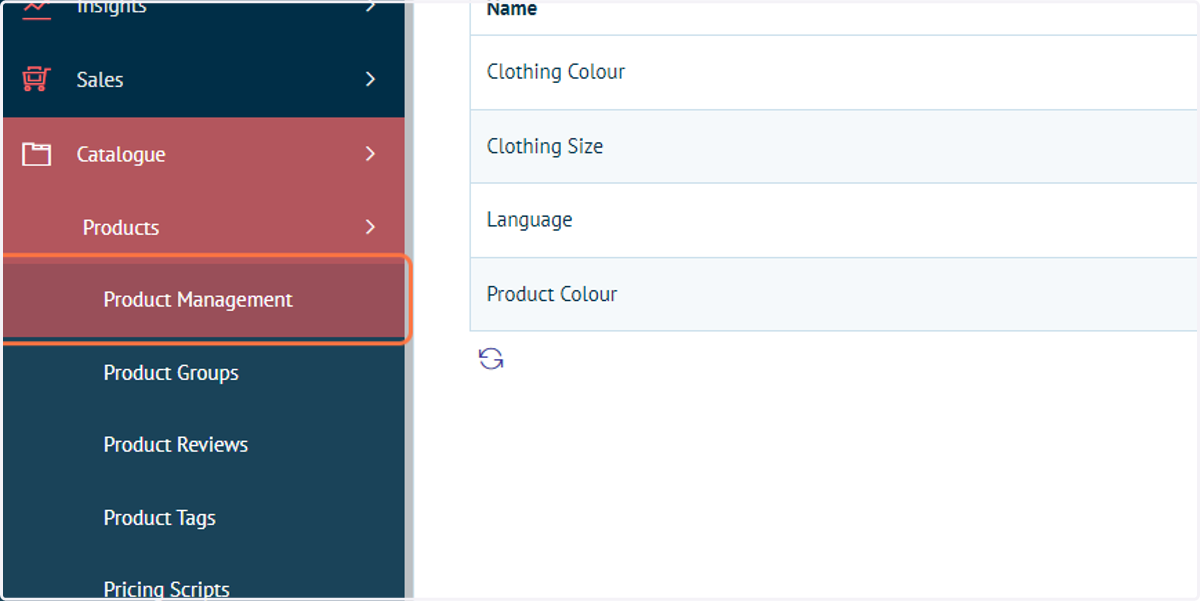Image resolution: width=1200 pixels, height=601 pixels.
Task: Select the Products submenu label
Action: pos(121,228)
